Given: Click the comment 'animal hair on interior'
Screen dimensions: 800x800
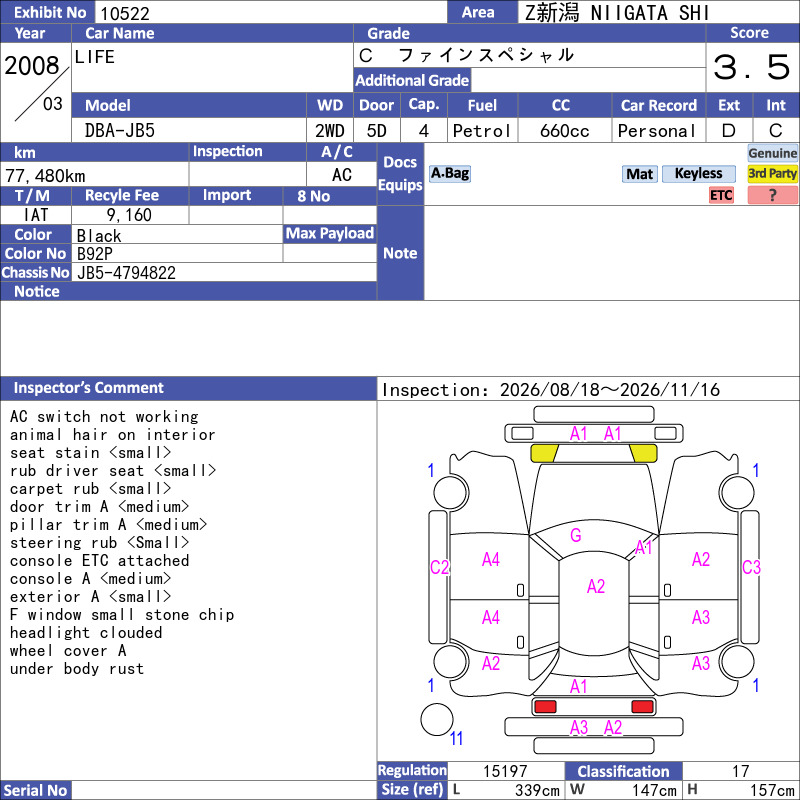Looking at the screenshot, I should point(113,435).
